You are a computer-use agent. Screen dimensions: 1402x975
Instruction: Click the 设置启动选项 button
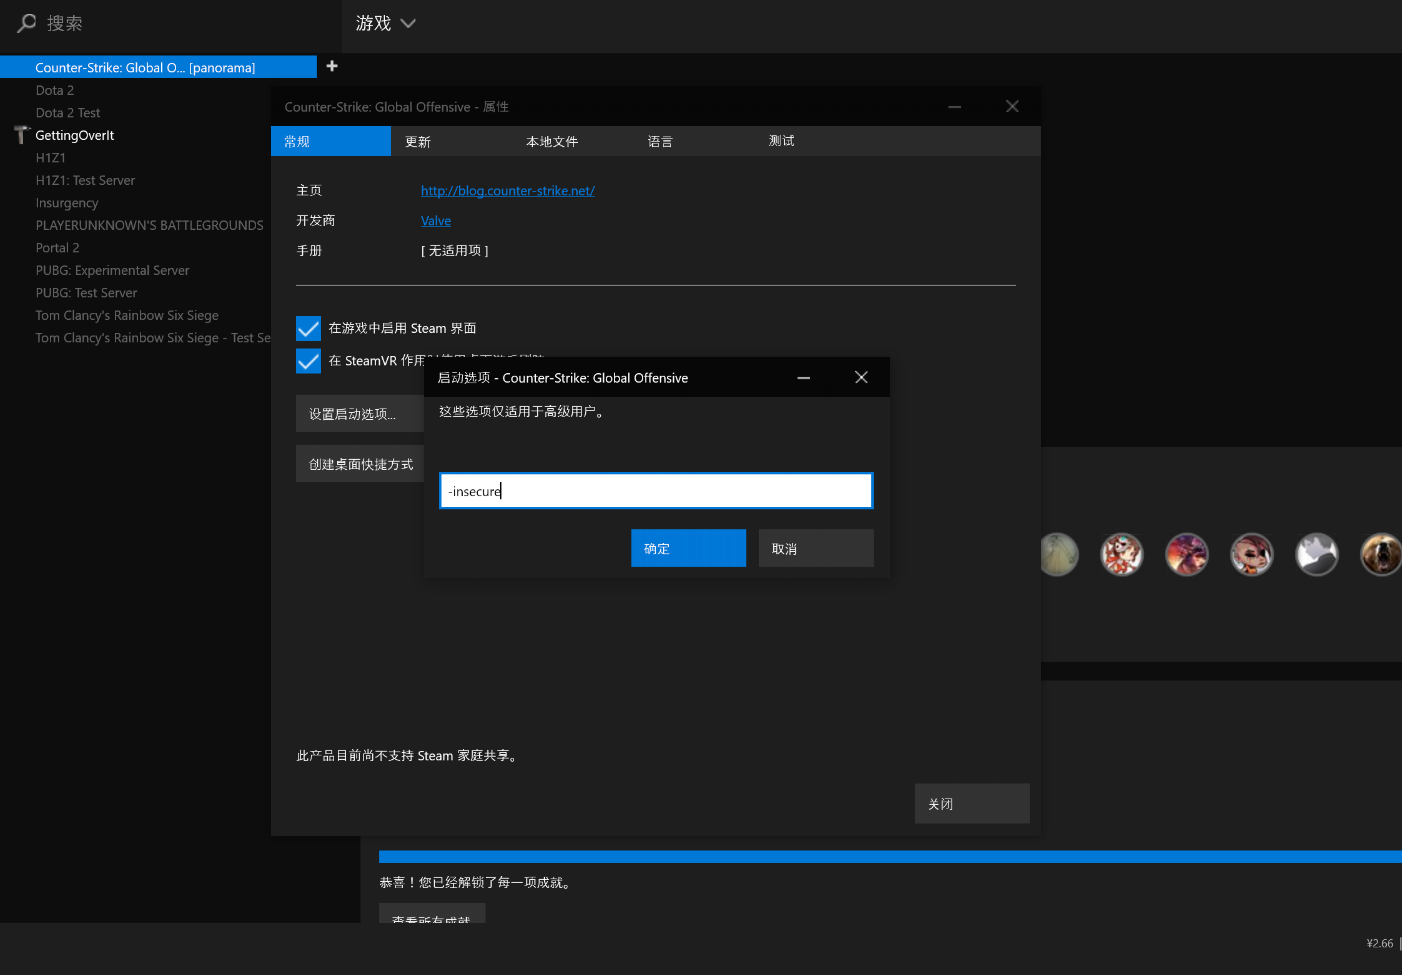click(x=360, y=414)
